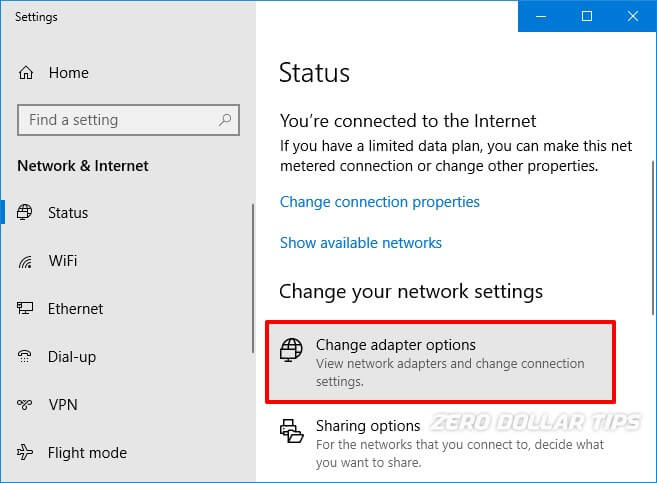Screen dimensions: 657x483
Task: Open Change connection properties link
Action: [x=379, y=202]
